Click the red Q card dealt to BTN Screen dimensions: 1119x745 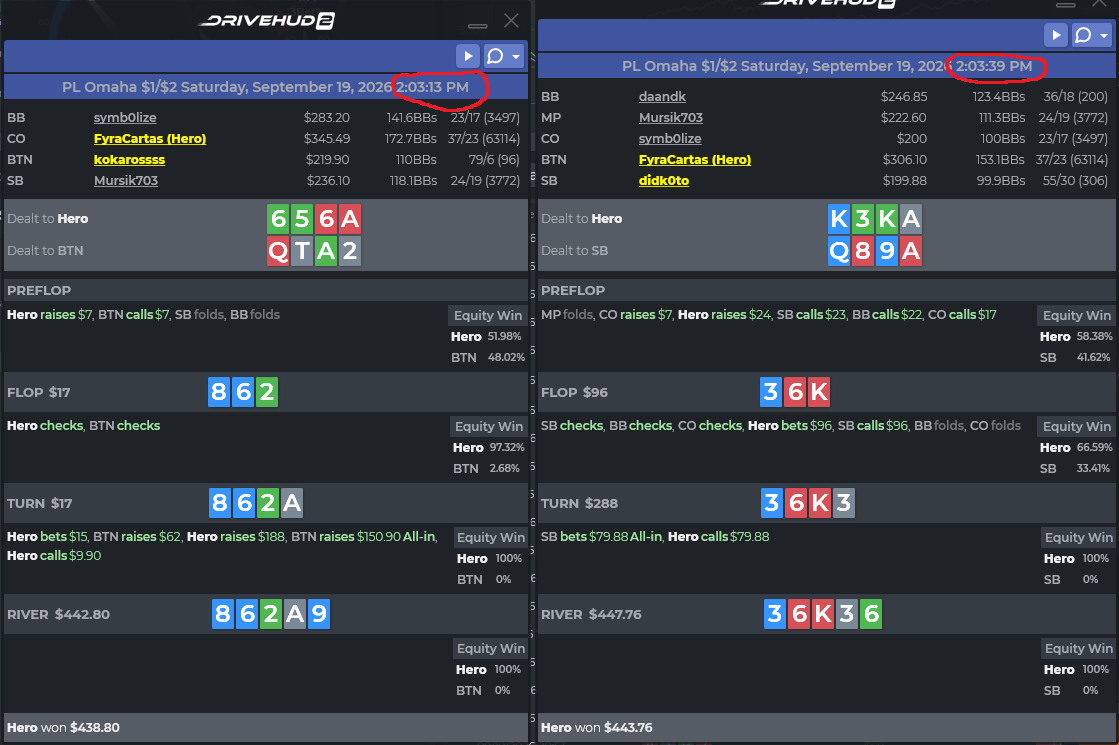278,251
